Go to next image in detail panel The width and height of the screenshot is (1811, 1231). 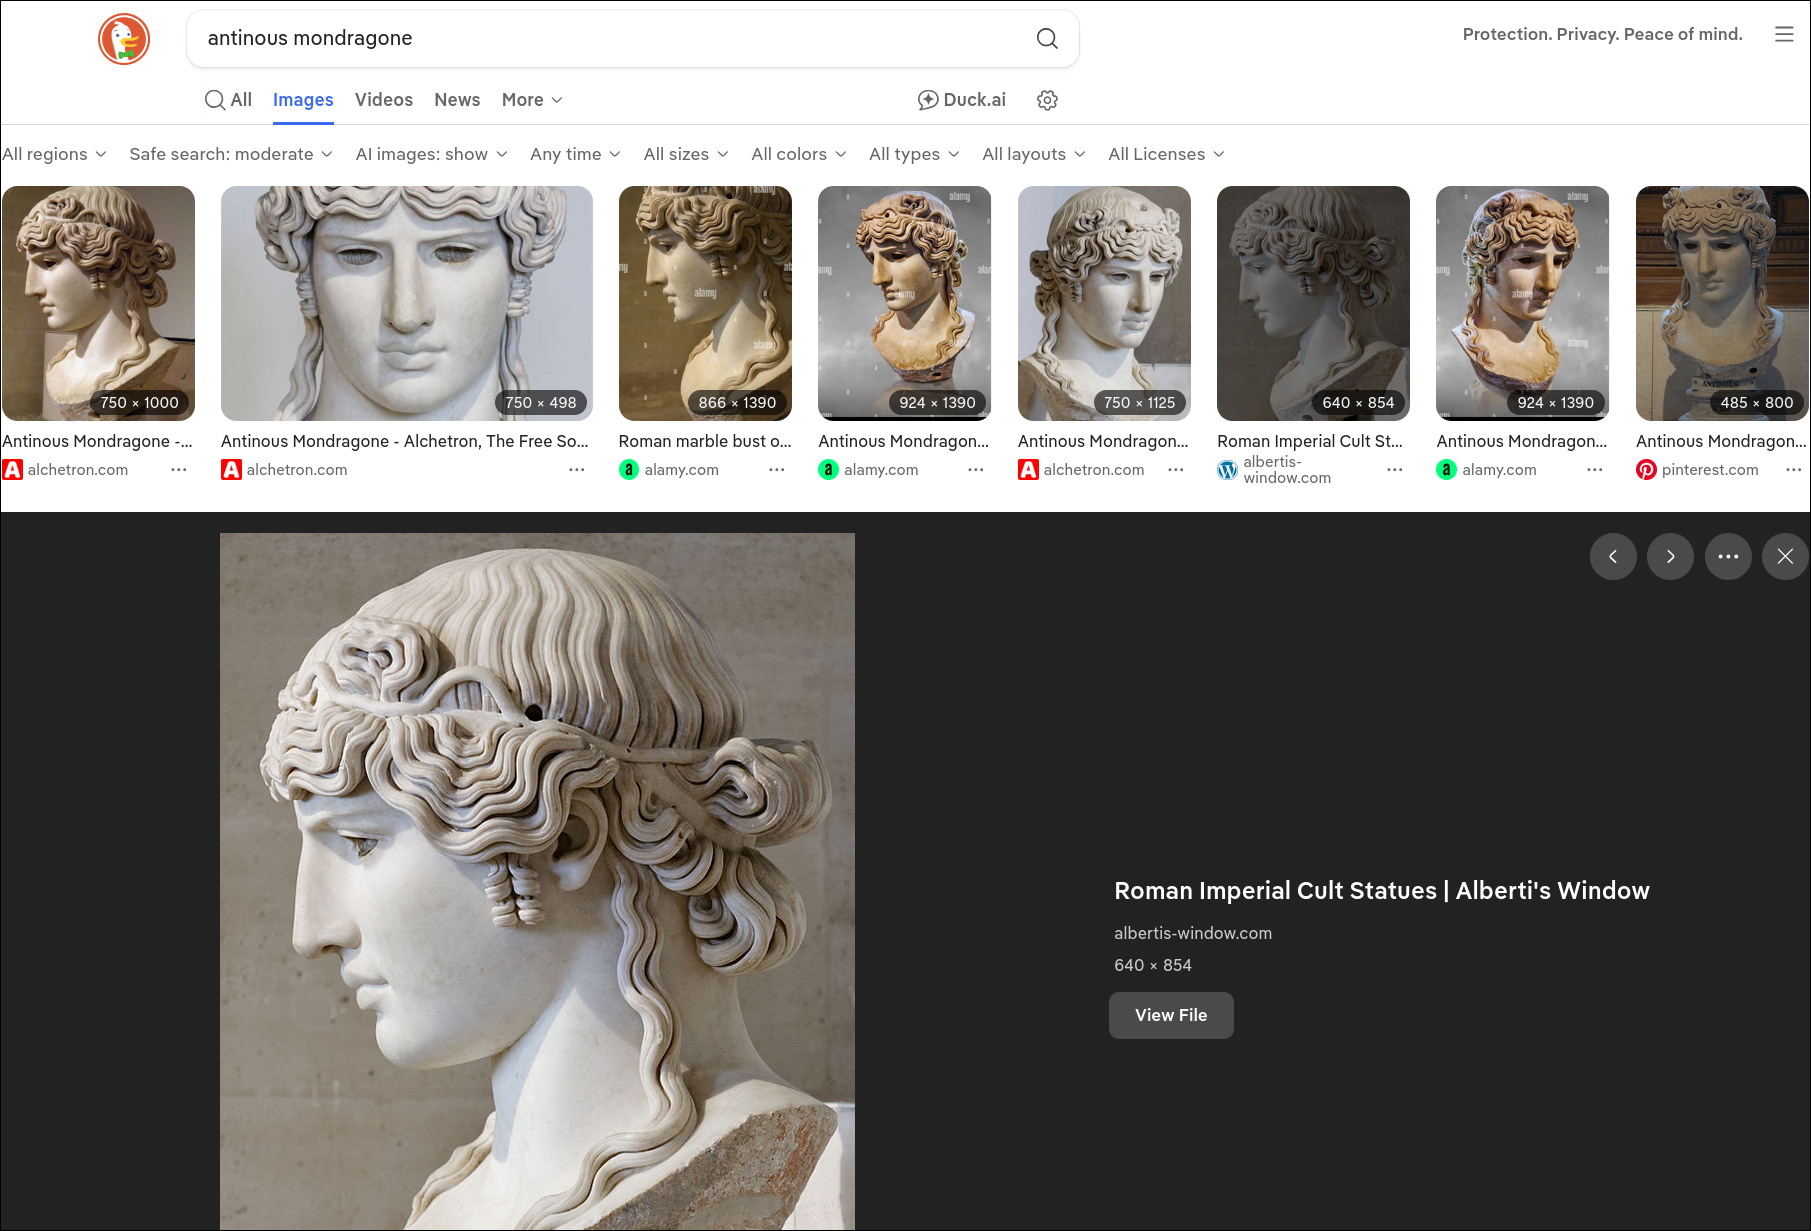coord(1670,557)
